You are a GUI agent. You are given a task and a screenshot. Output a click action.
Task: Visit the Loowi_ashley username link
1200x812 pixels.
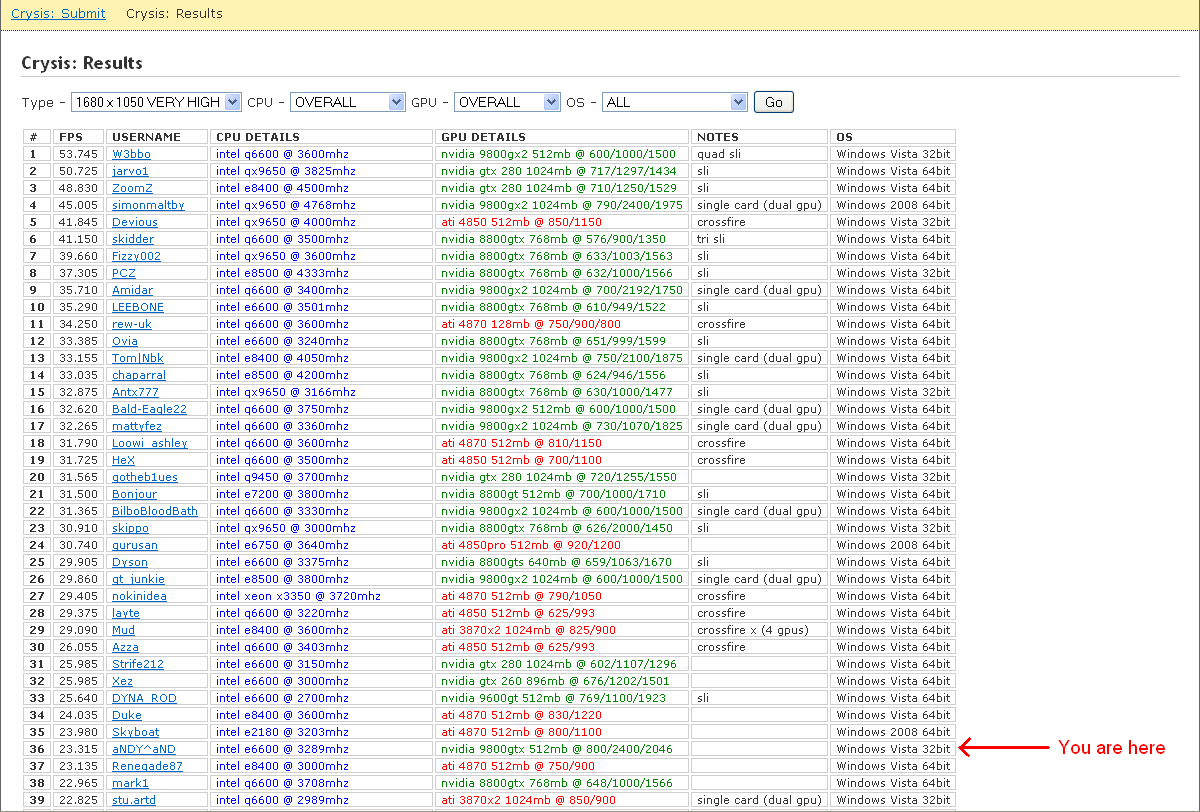[x=150, y=443]
